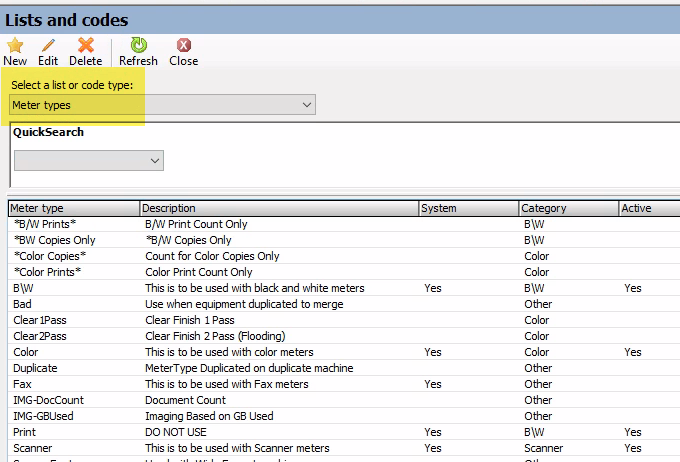
Task: Click Category 'Color' in Clear1Pass row
Action: point(536,320)
